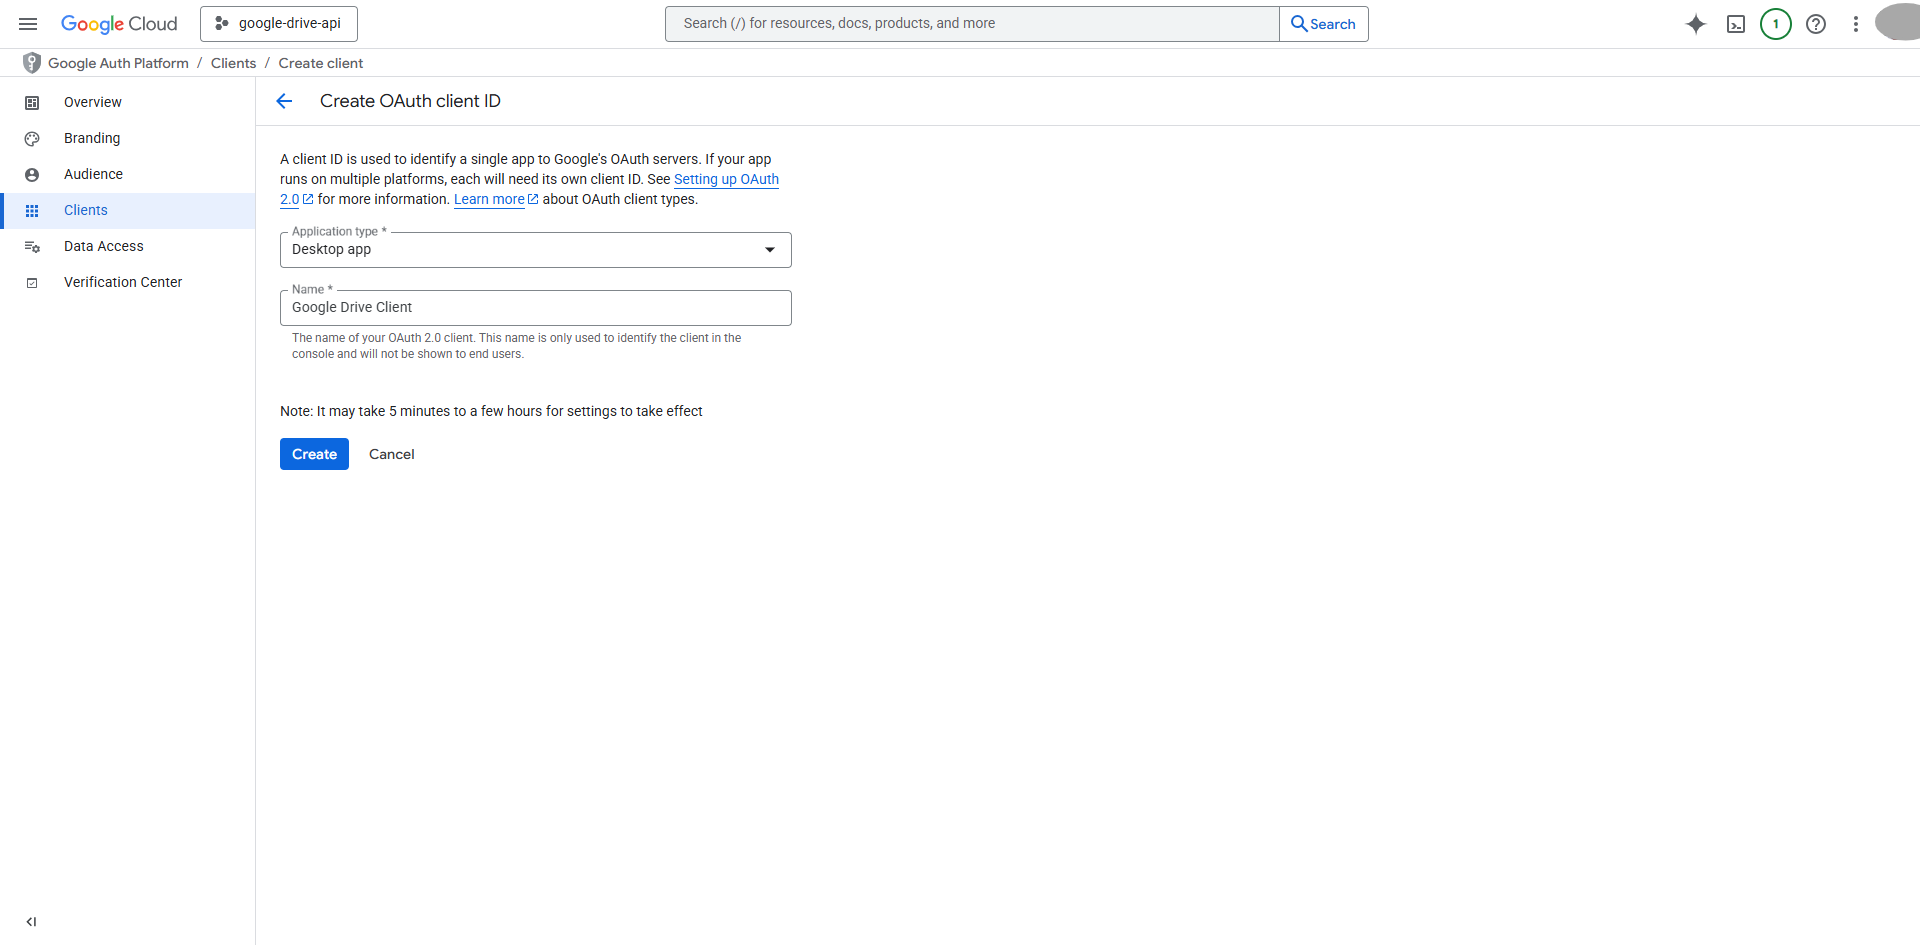Click the Clients grid icon

32,211
